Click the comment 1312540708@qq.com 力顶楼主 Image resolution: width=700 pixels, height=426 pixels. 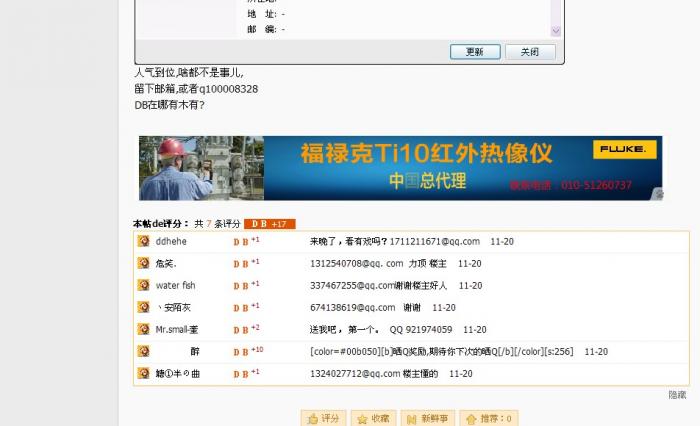click(378, 263)
